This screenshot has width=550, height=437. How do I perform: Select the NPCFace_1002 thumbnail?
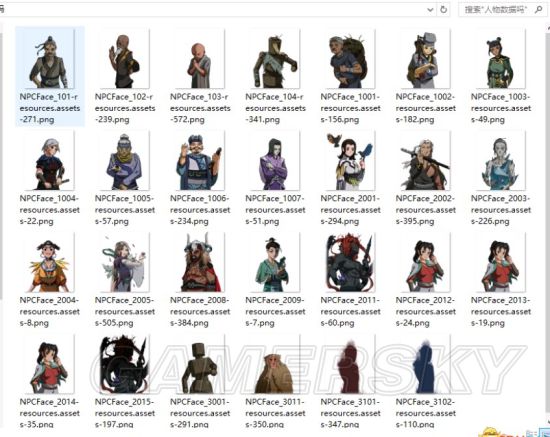pyautogui.click(x=425, y=59)
